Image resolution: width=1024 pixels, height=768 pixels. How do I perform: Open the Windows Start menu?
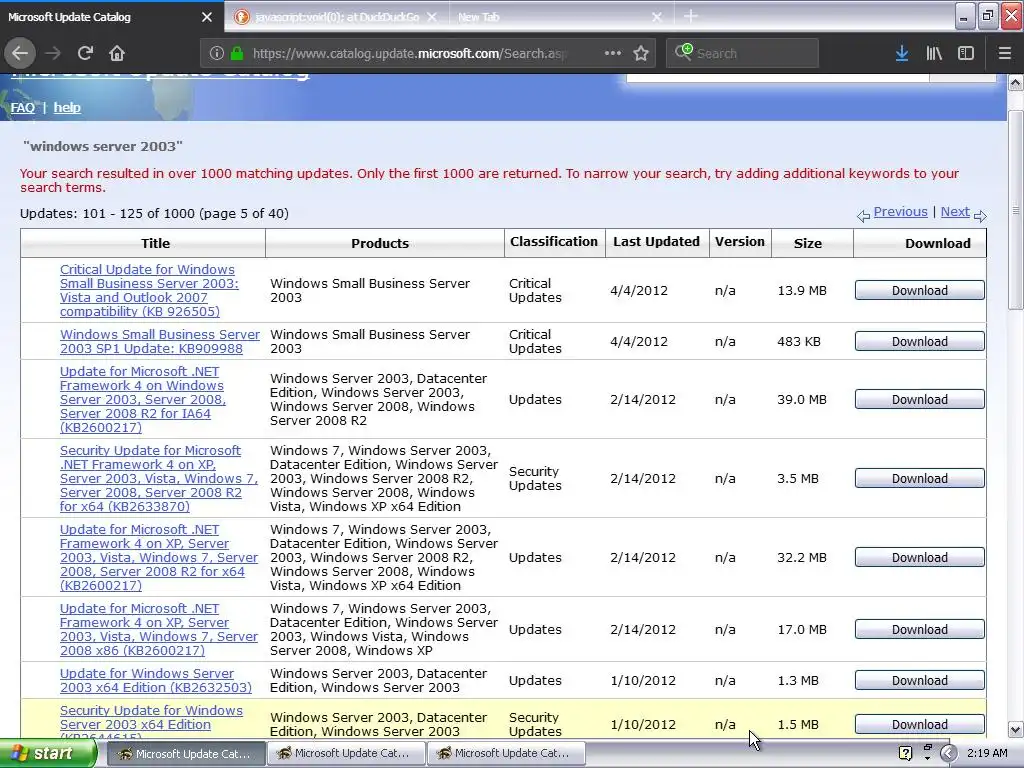48,754
